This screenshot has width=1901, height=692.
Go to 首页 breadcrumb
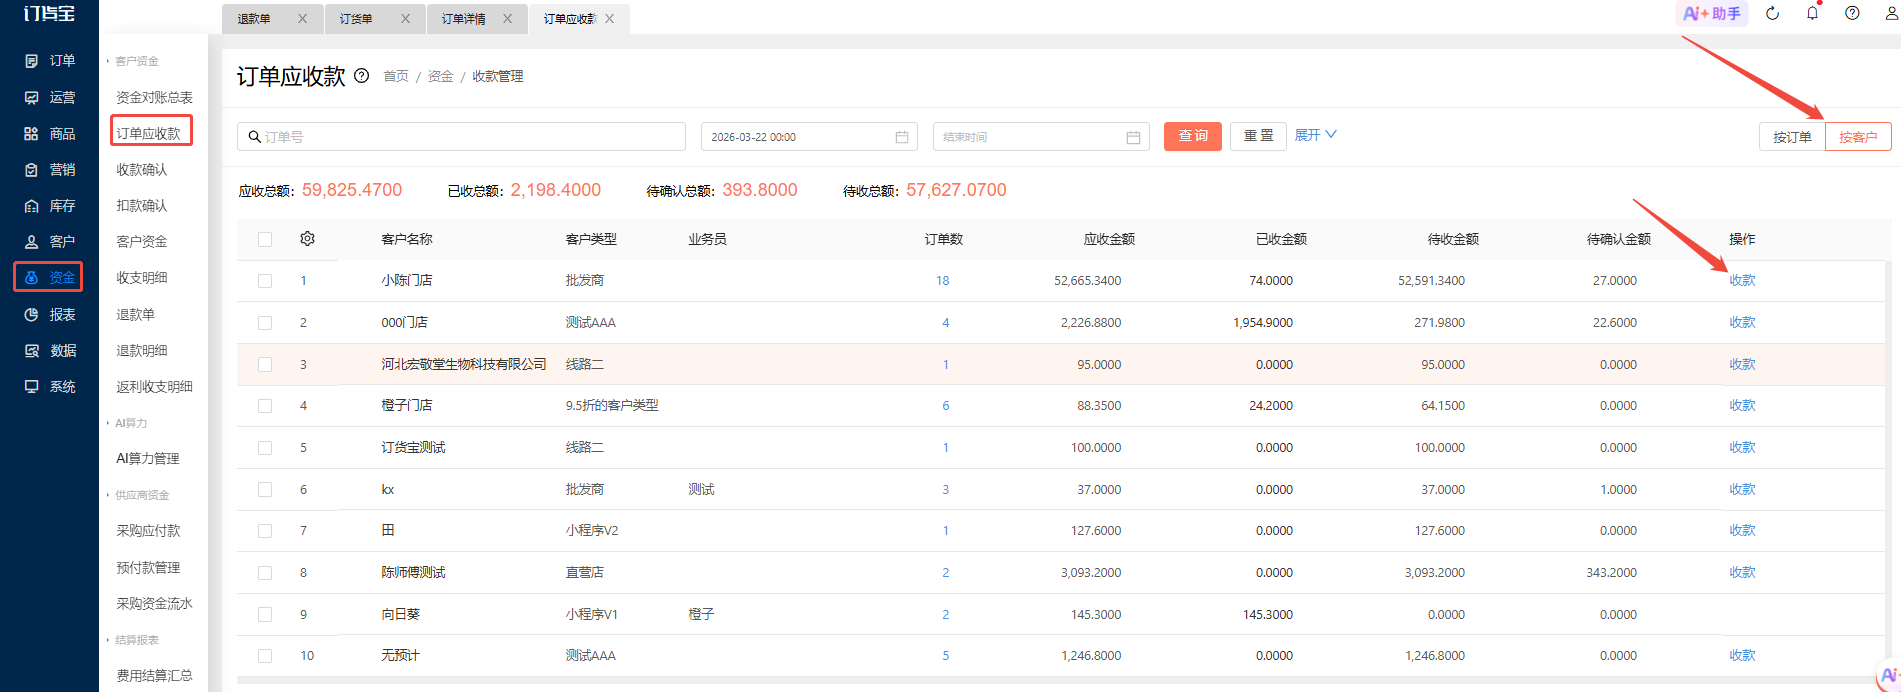click(396, 76)
